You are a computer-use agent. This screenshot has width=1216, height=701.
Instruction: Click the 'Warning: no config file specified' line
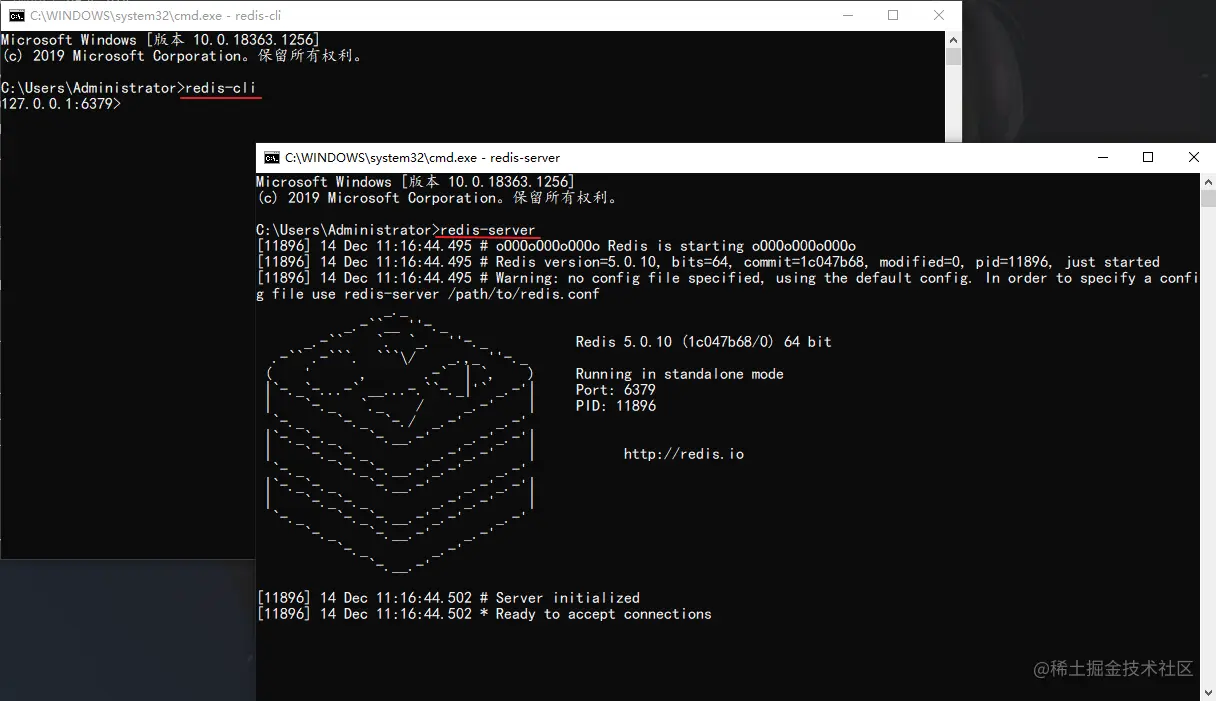tap(728, 278)
